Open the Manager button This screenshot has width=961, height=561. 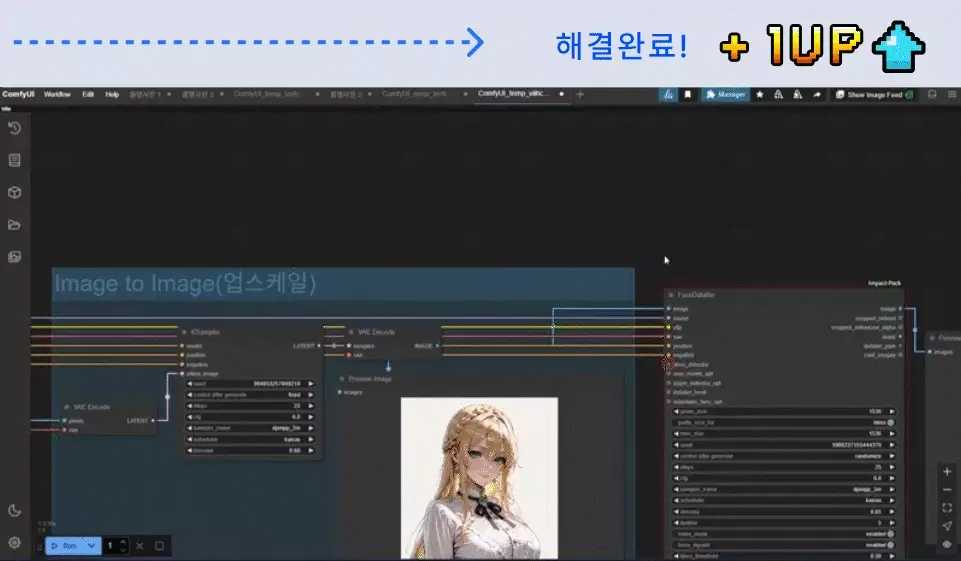pos(726,94)
